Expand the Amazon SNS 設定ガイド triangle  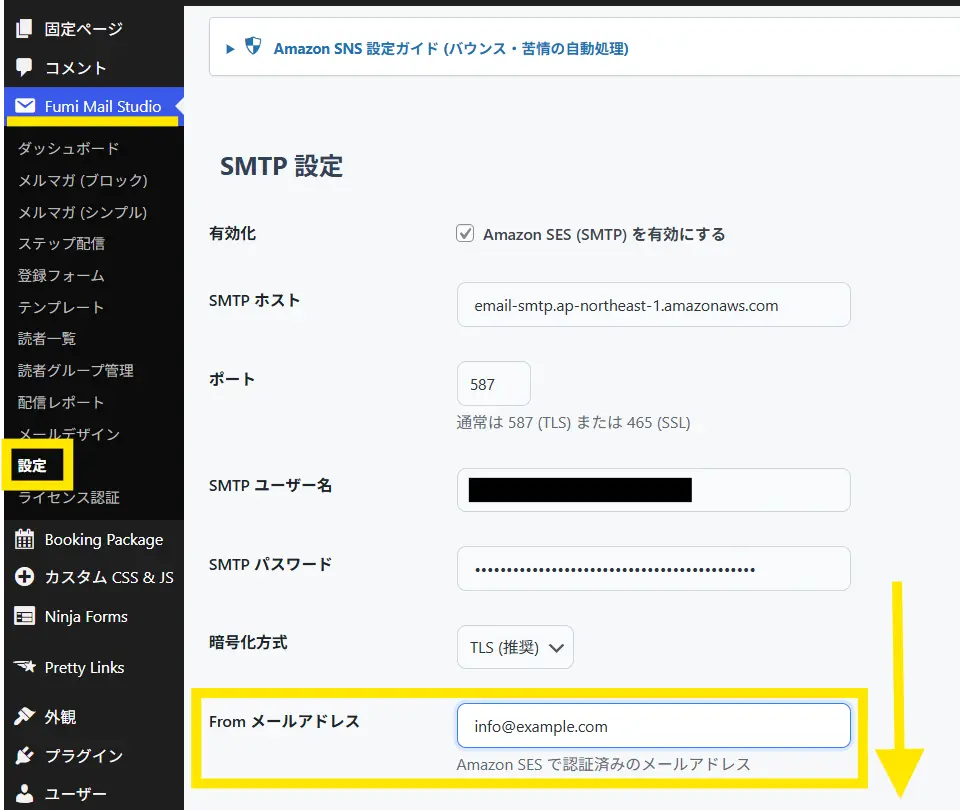(x=230, y=48)
